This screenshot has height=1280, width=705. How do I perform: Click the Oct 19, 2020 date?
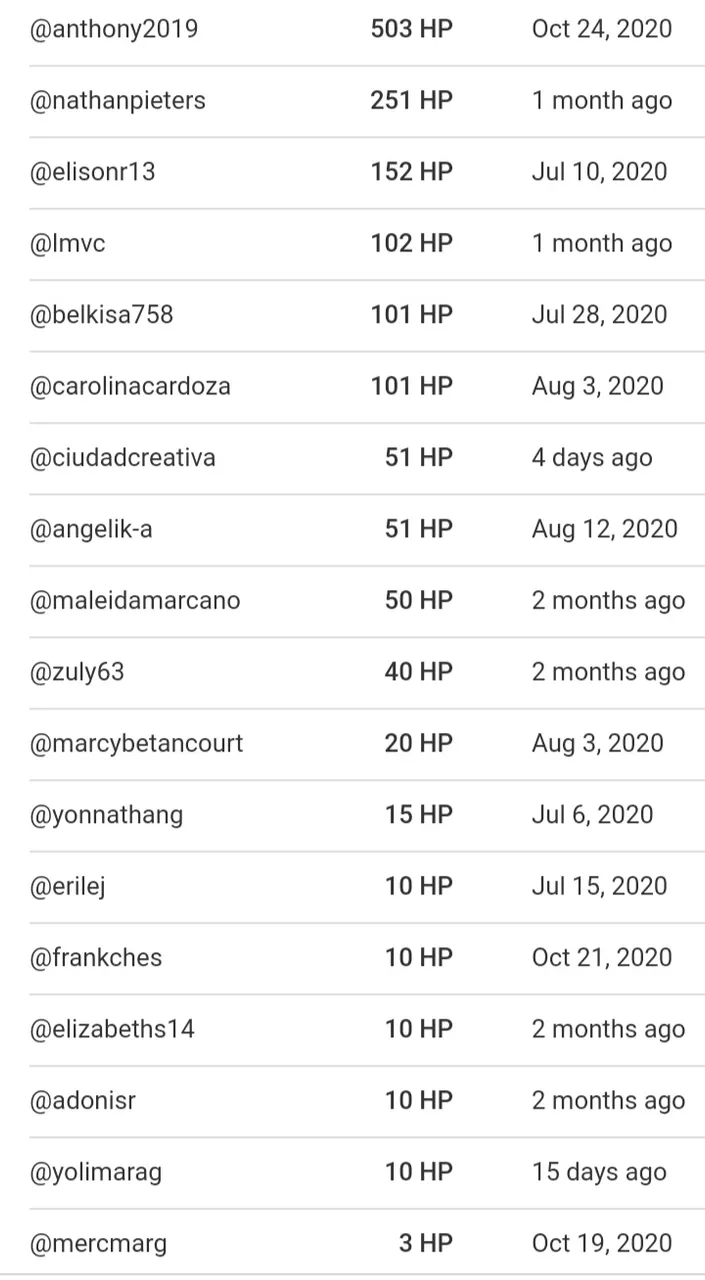(x=602, y=1244)
